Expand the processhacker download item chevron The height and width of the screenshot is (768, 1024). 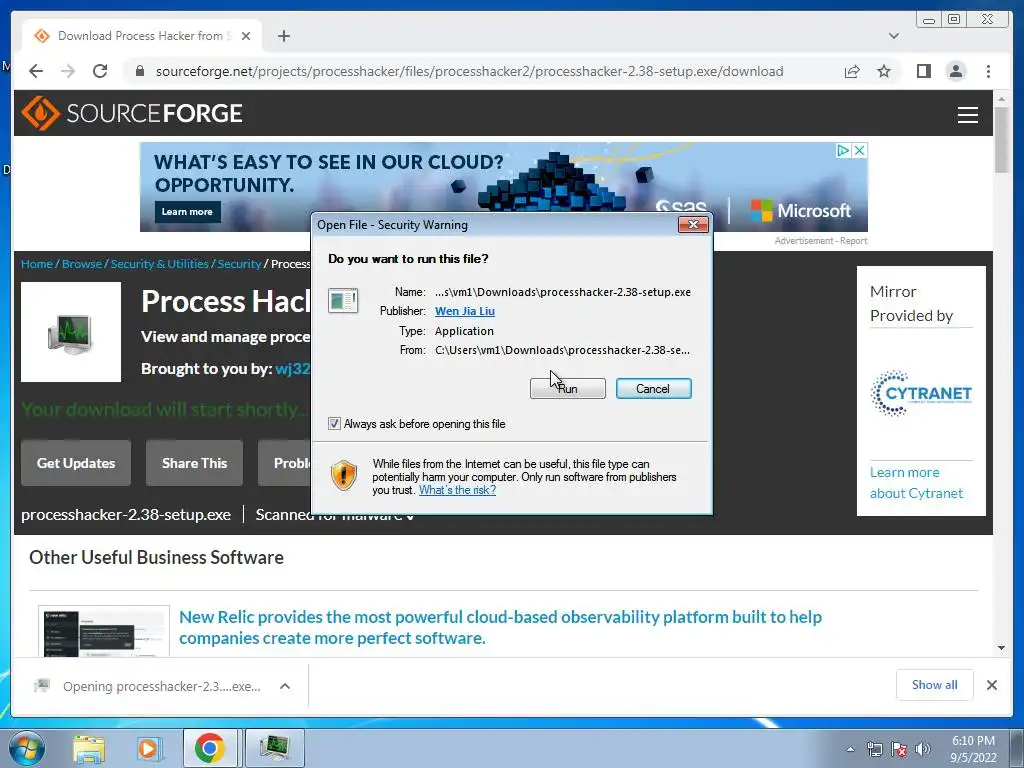[x=285, y=686]
